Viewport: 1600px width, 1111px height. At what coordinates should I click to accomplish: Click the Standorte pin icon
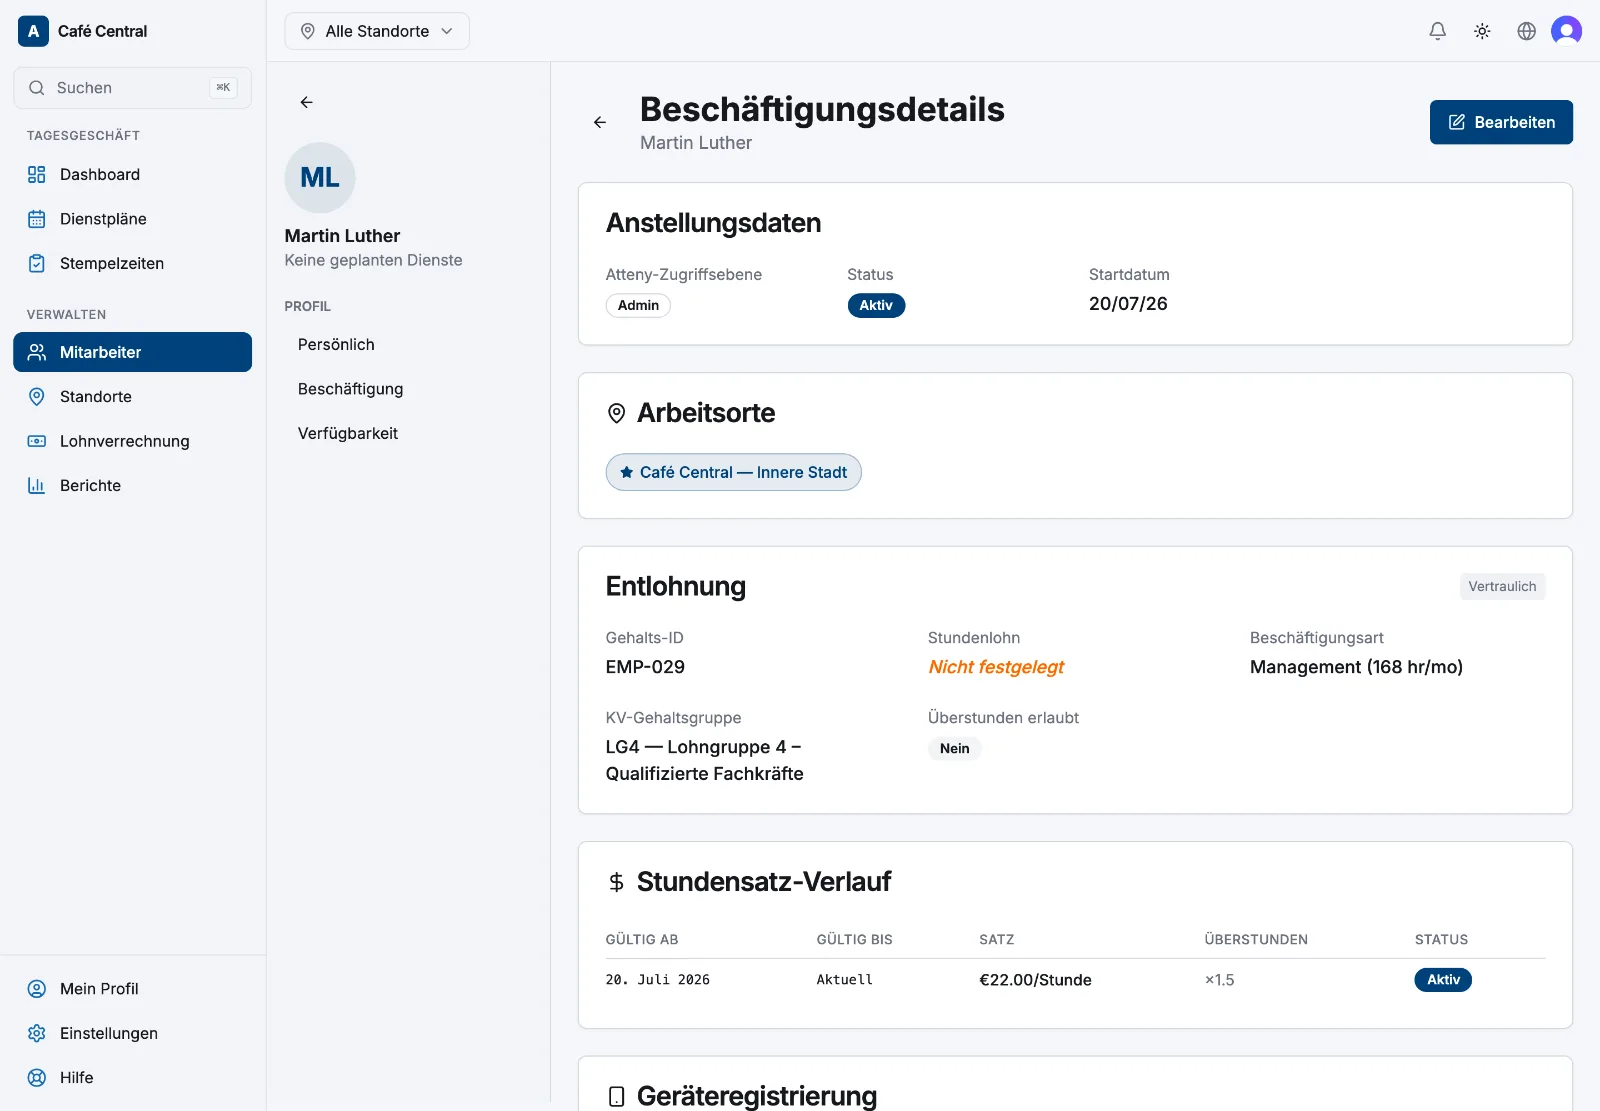[37, 396]
